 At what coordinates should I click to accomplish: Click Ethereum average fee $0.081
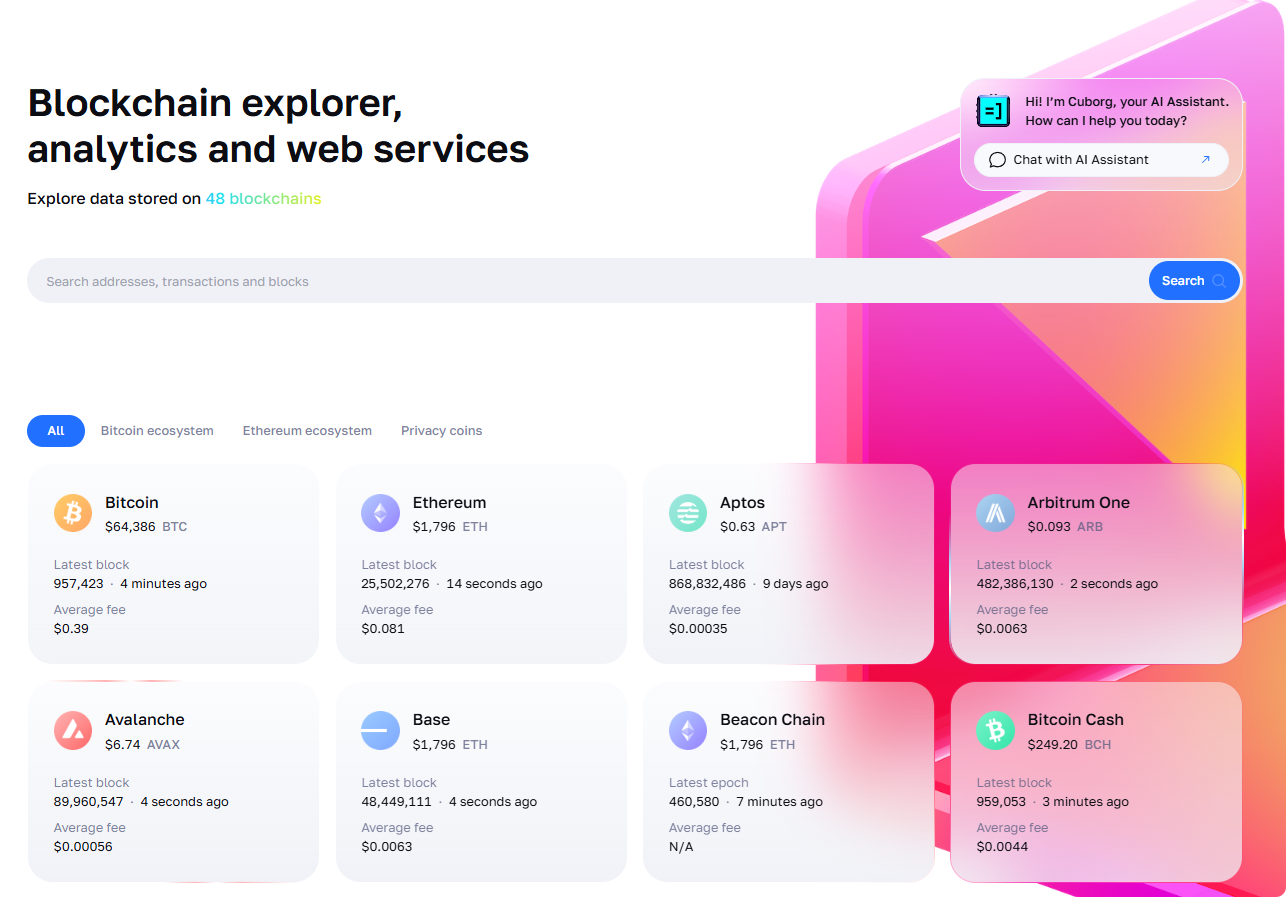[383, 629]
